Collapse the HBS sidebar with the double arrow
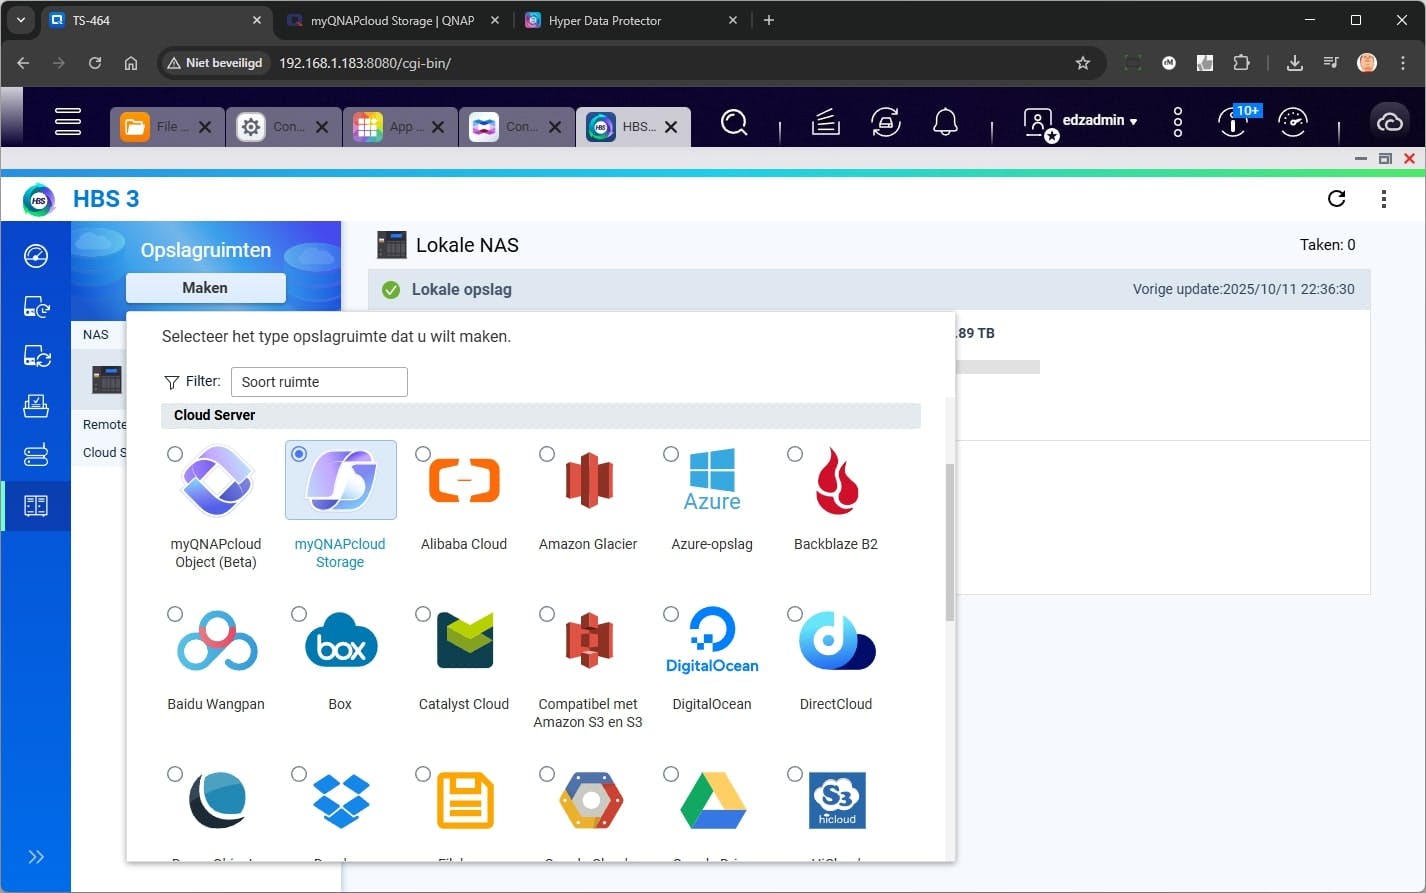Screen dimensions: 1426x893 (x=37, y=856)
